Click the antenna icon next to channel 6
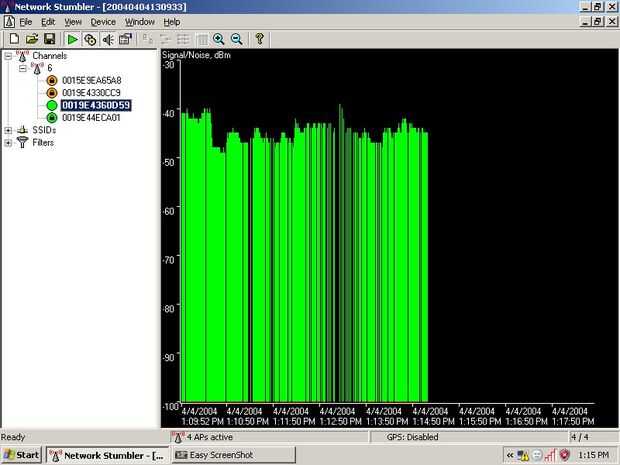Viewport: 620px width, 465px height. [37, 68]
